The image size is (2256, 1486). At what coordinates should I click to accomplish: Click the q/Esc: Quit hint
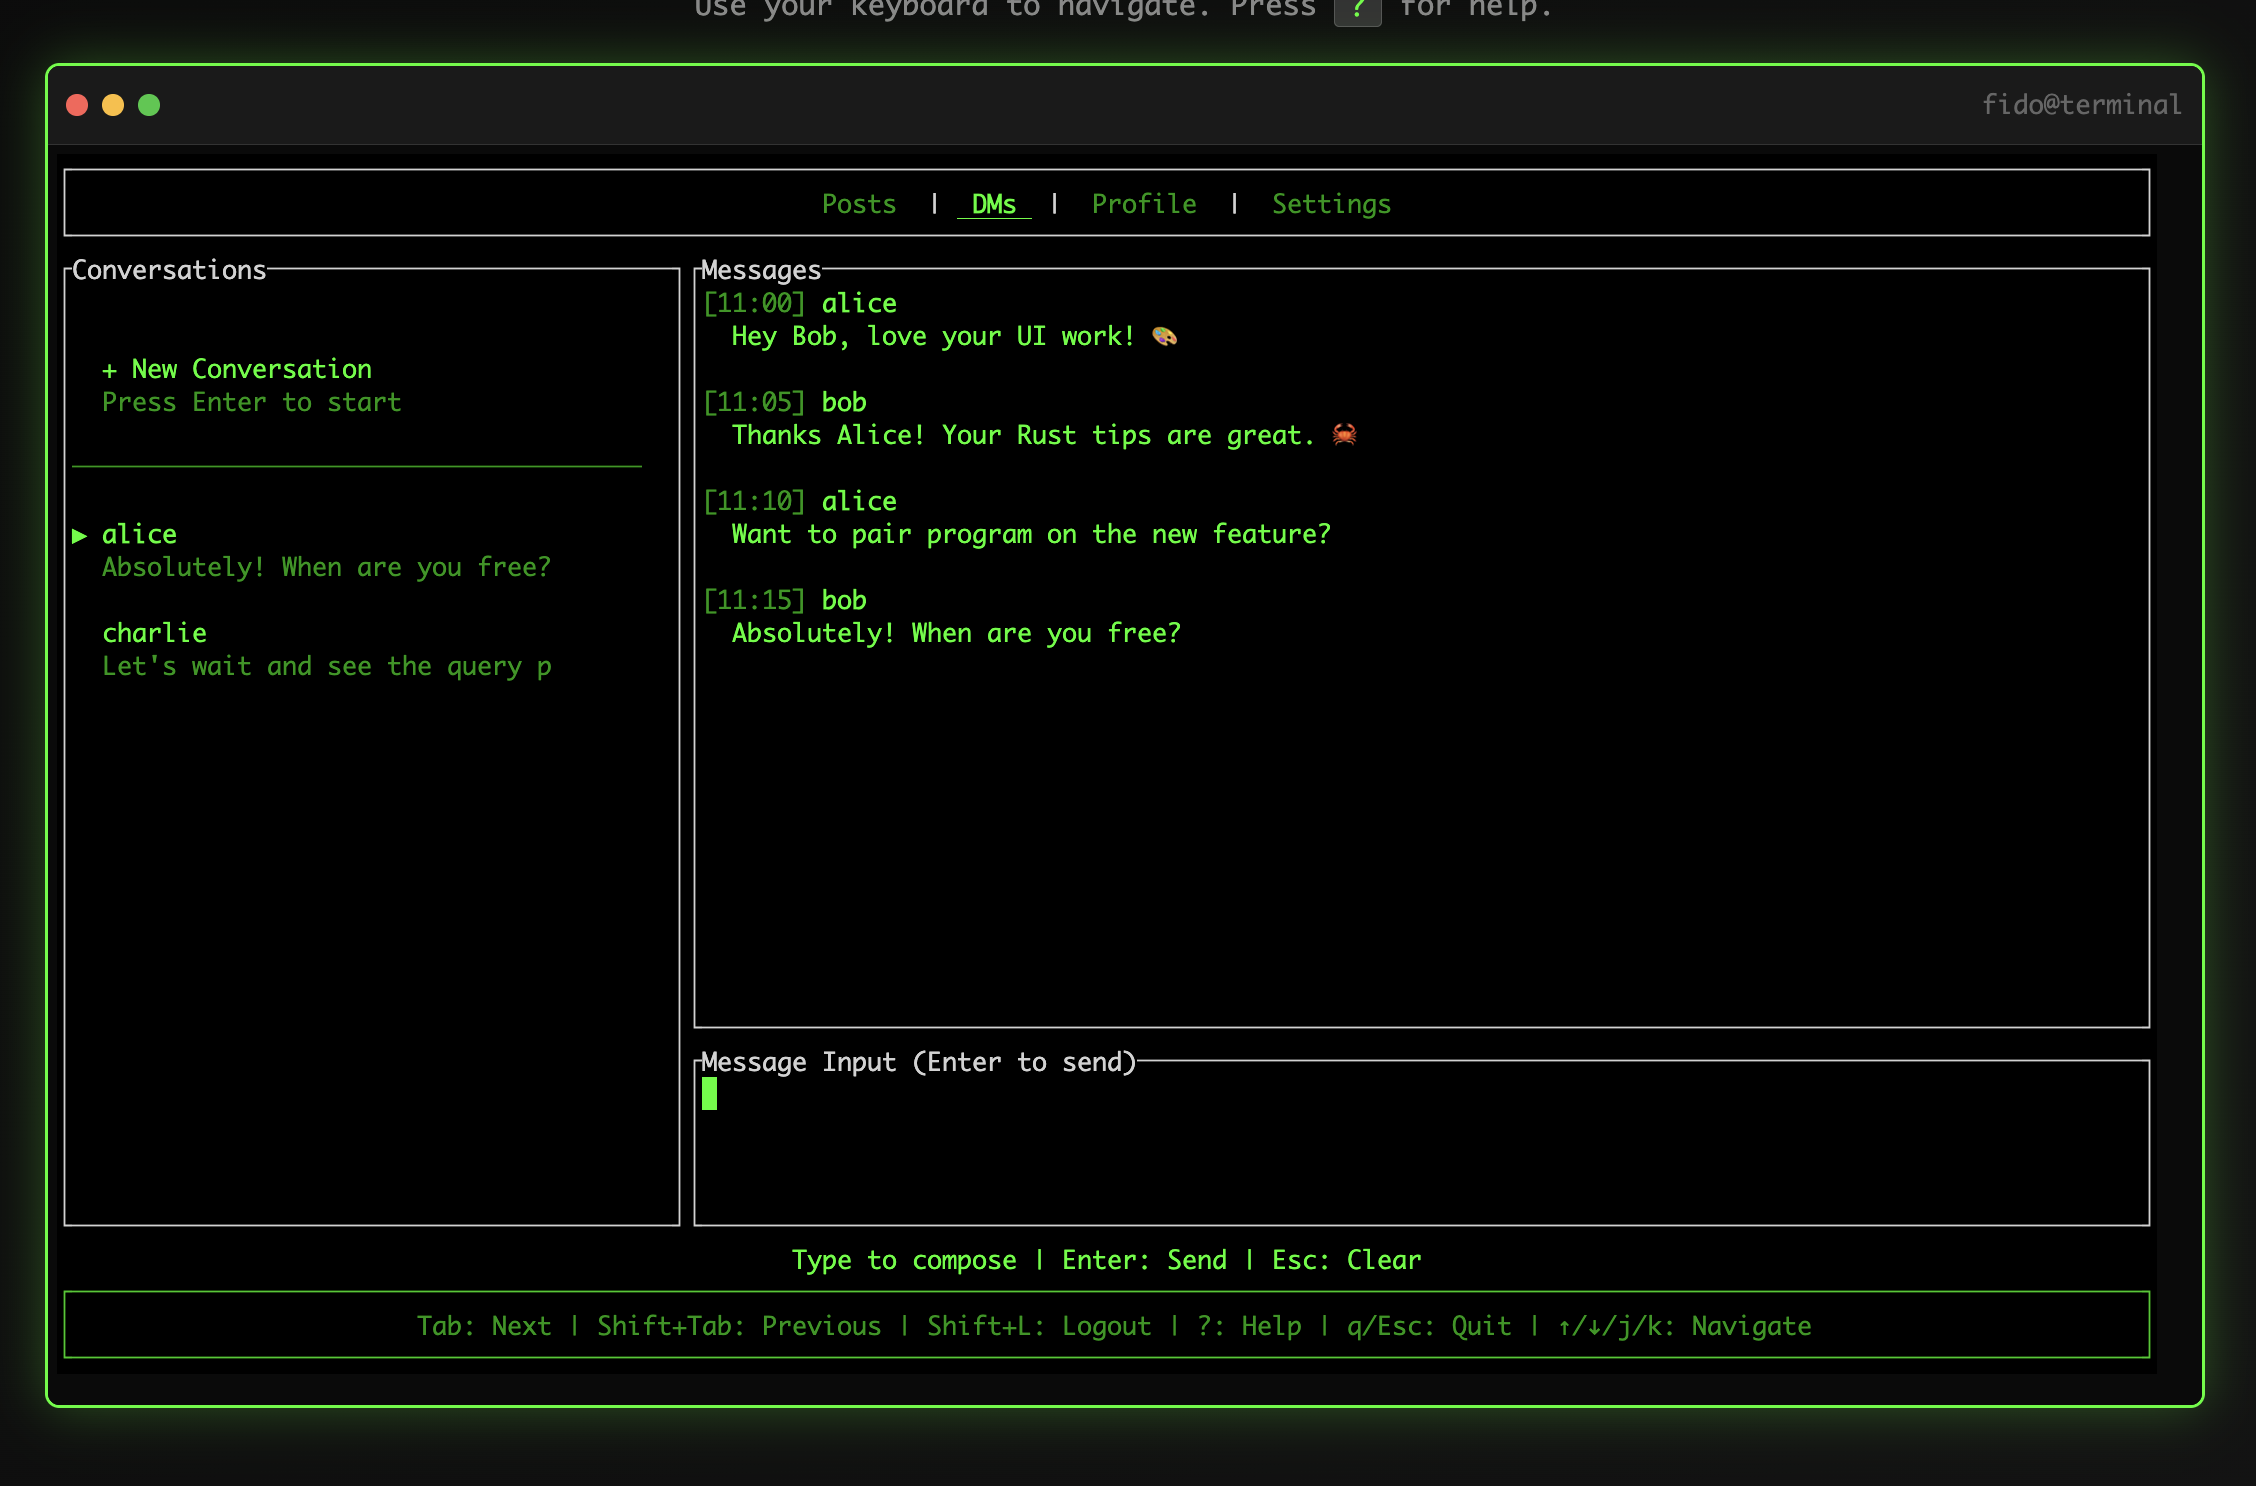[x=1428, y=1326]
